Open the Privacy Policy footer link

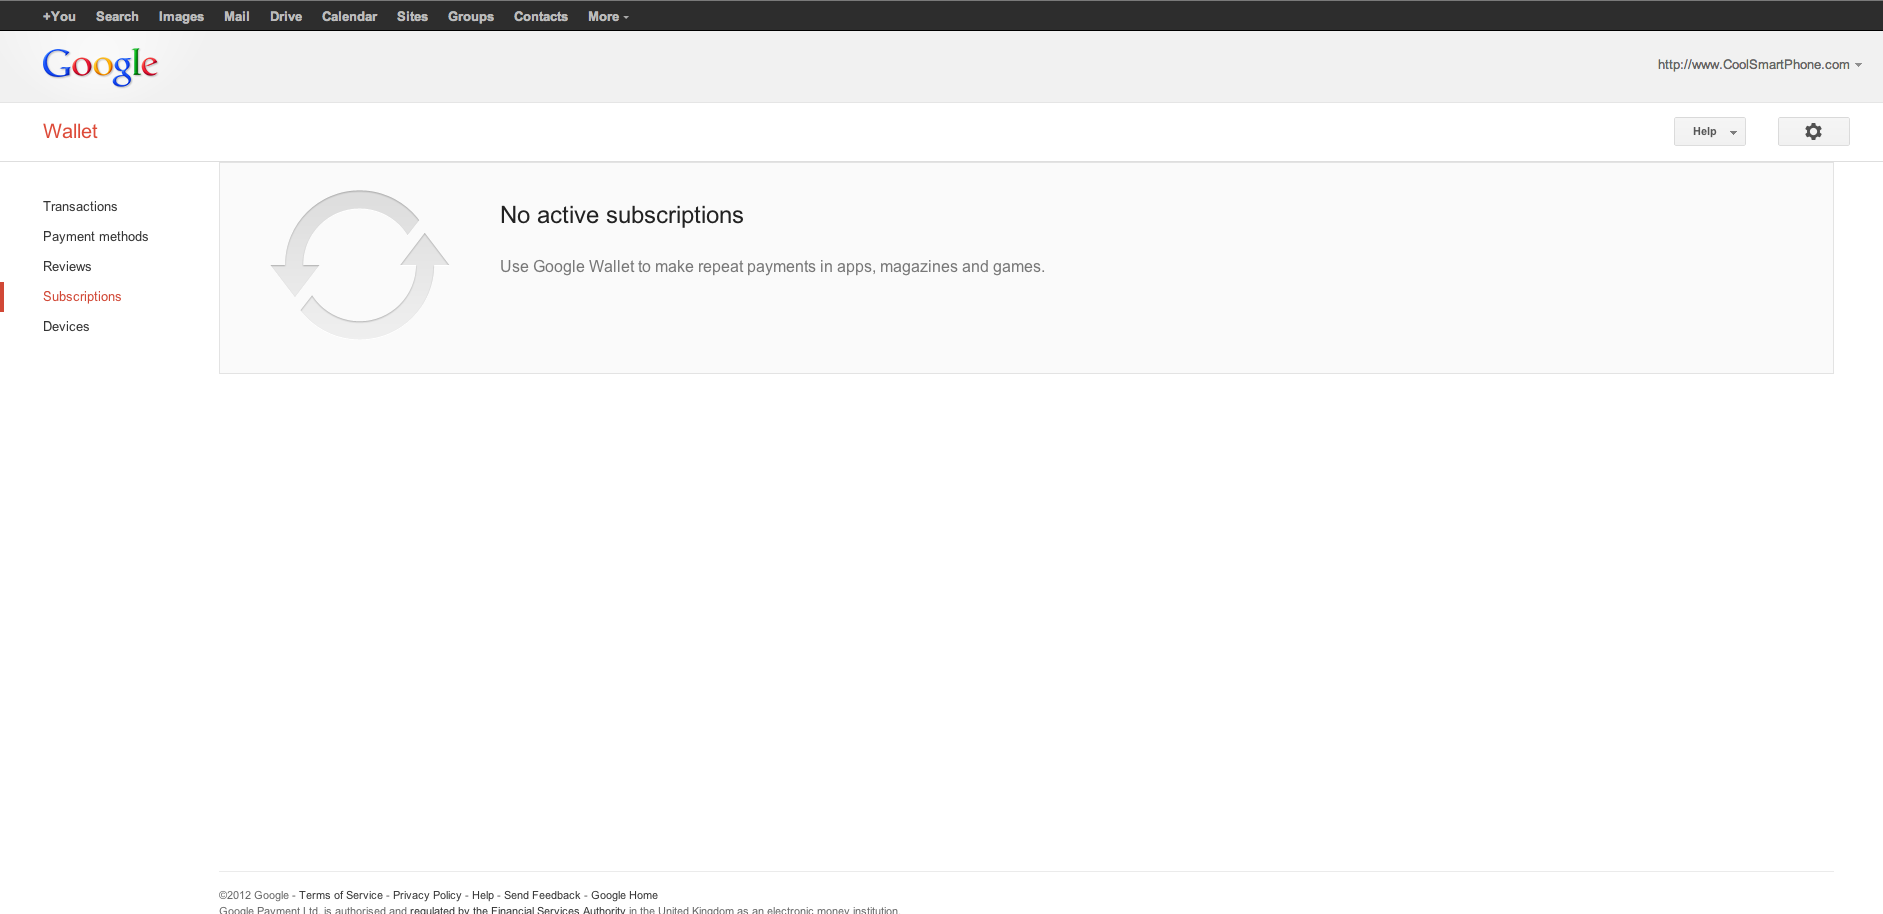[x=427, y=895]
